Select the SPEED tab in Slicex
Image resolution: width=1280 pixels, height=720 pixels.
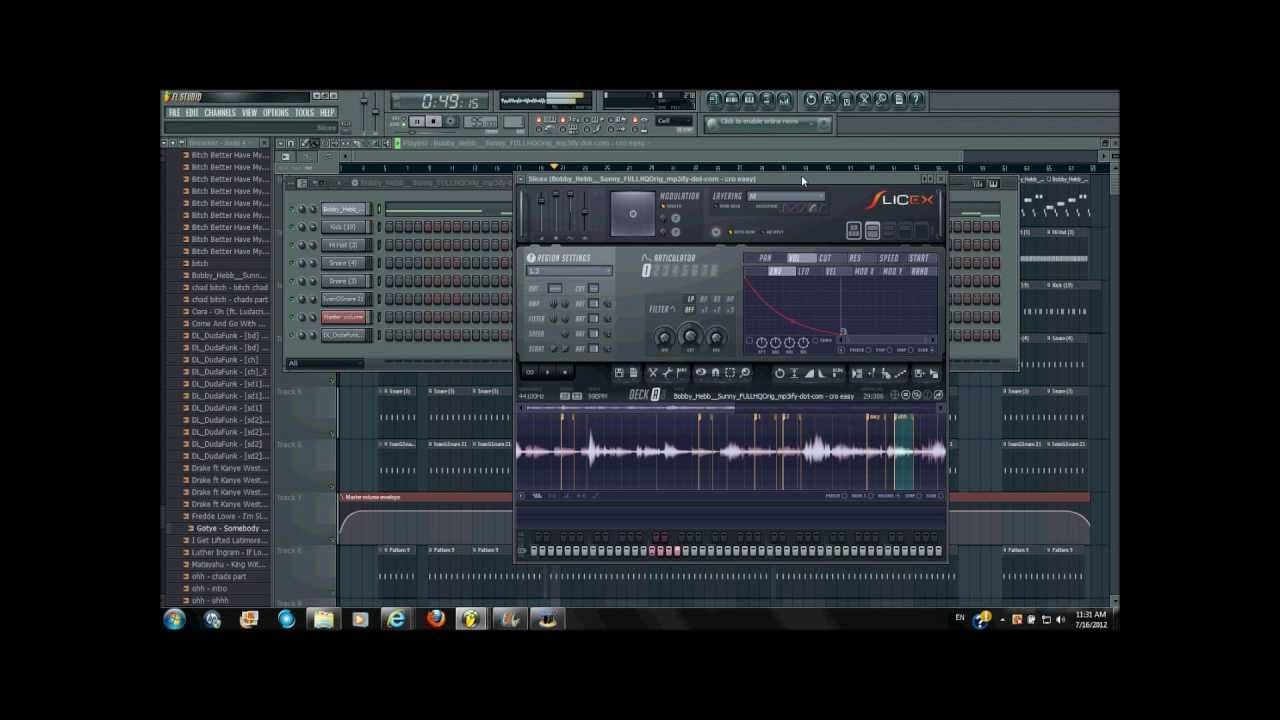(888, 258)
